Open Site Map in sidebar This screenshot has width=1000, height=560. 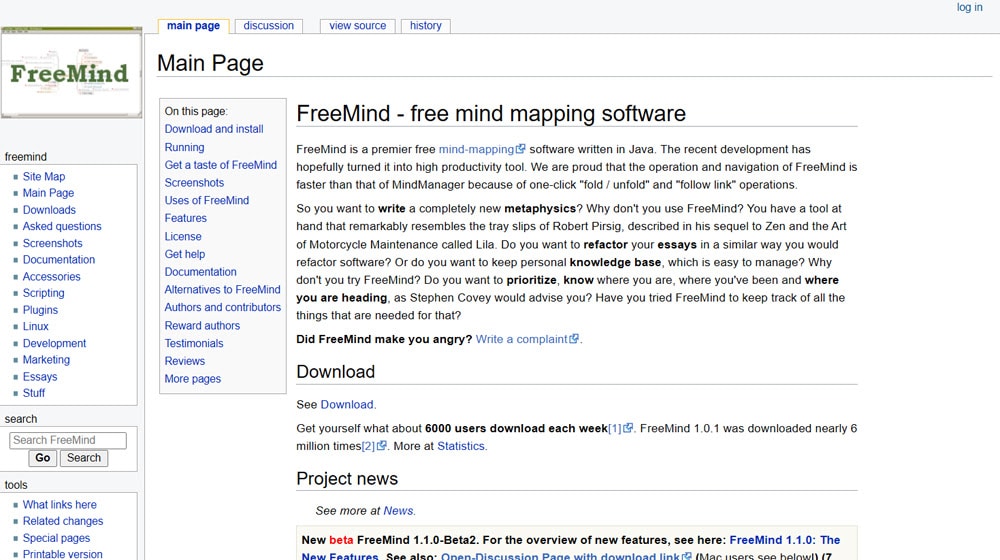click(x=44, y=176)
